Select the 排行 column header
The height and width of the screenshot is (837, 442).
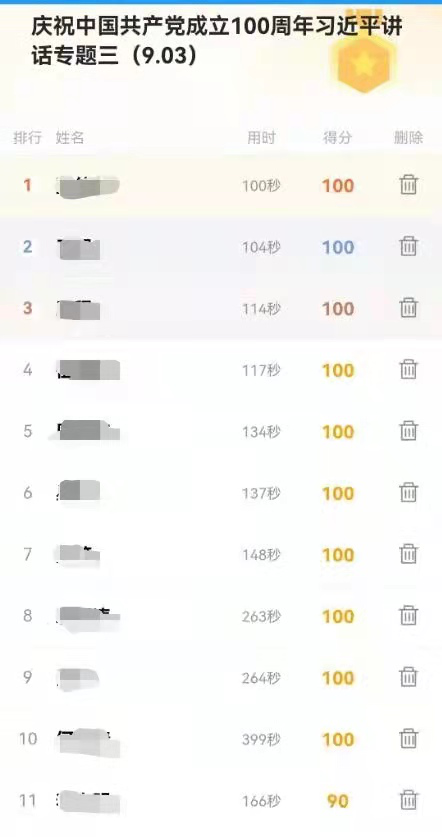tap(27, 138)
